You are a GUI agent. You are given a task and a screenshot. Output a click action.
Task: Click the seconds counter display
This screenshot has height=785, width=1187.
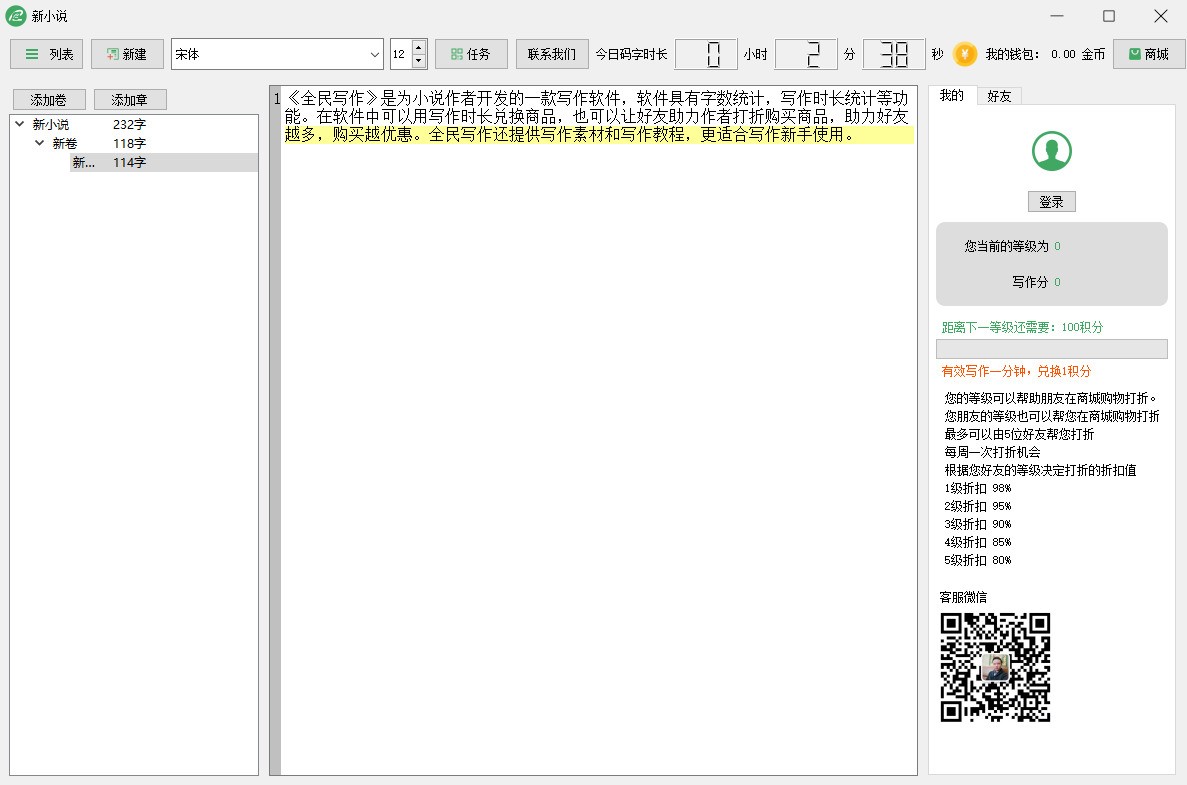pos(894,55)
